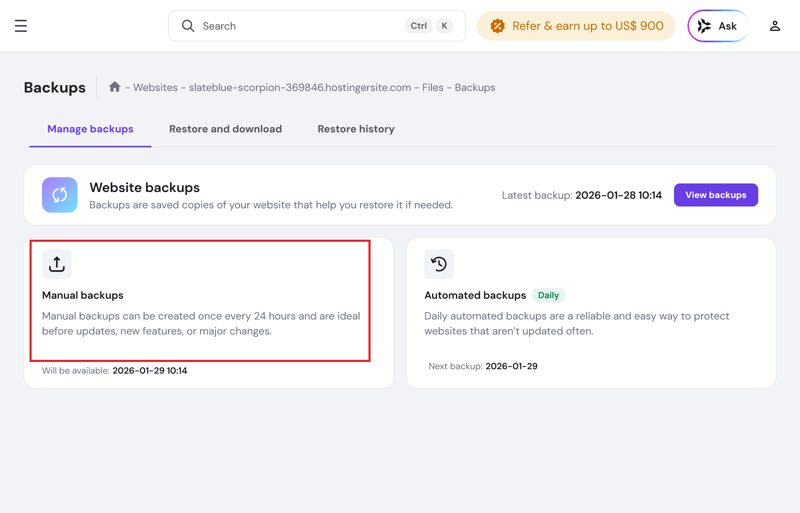Open the user profile icon
The height and width of the screenshot is (513, 800).
click(774, 26)
